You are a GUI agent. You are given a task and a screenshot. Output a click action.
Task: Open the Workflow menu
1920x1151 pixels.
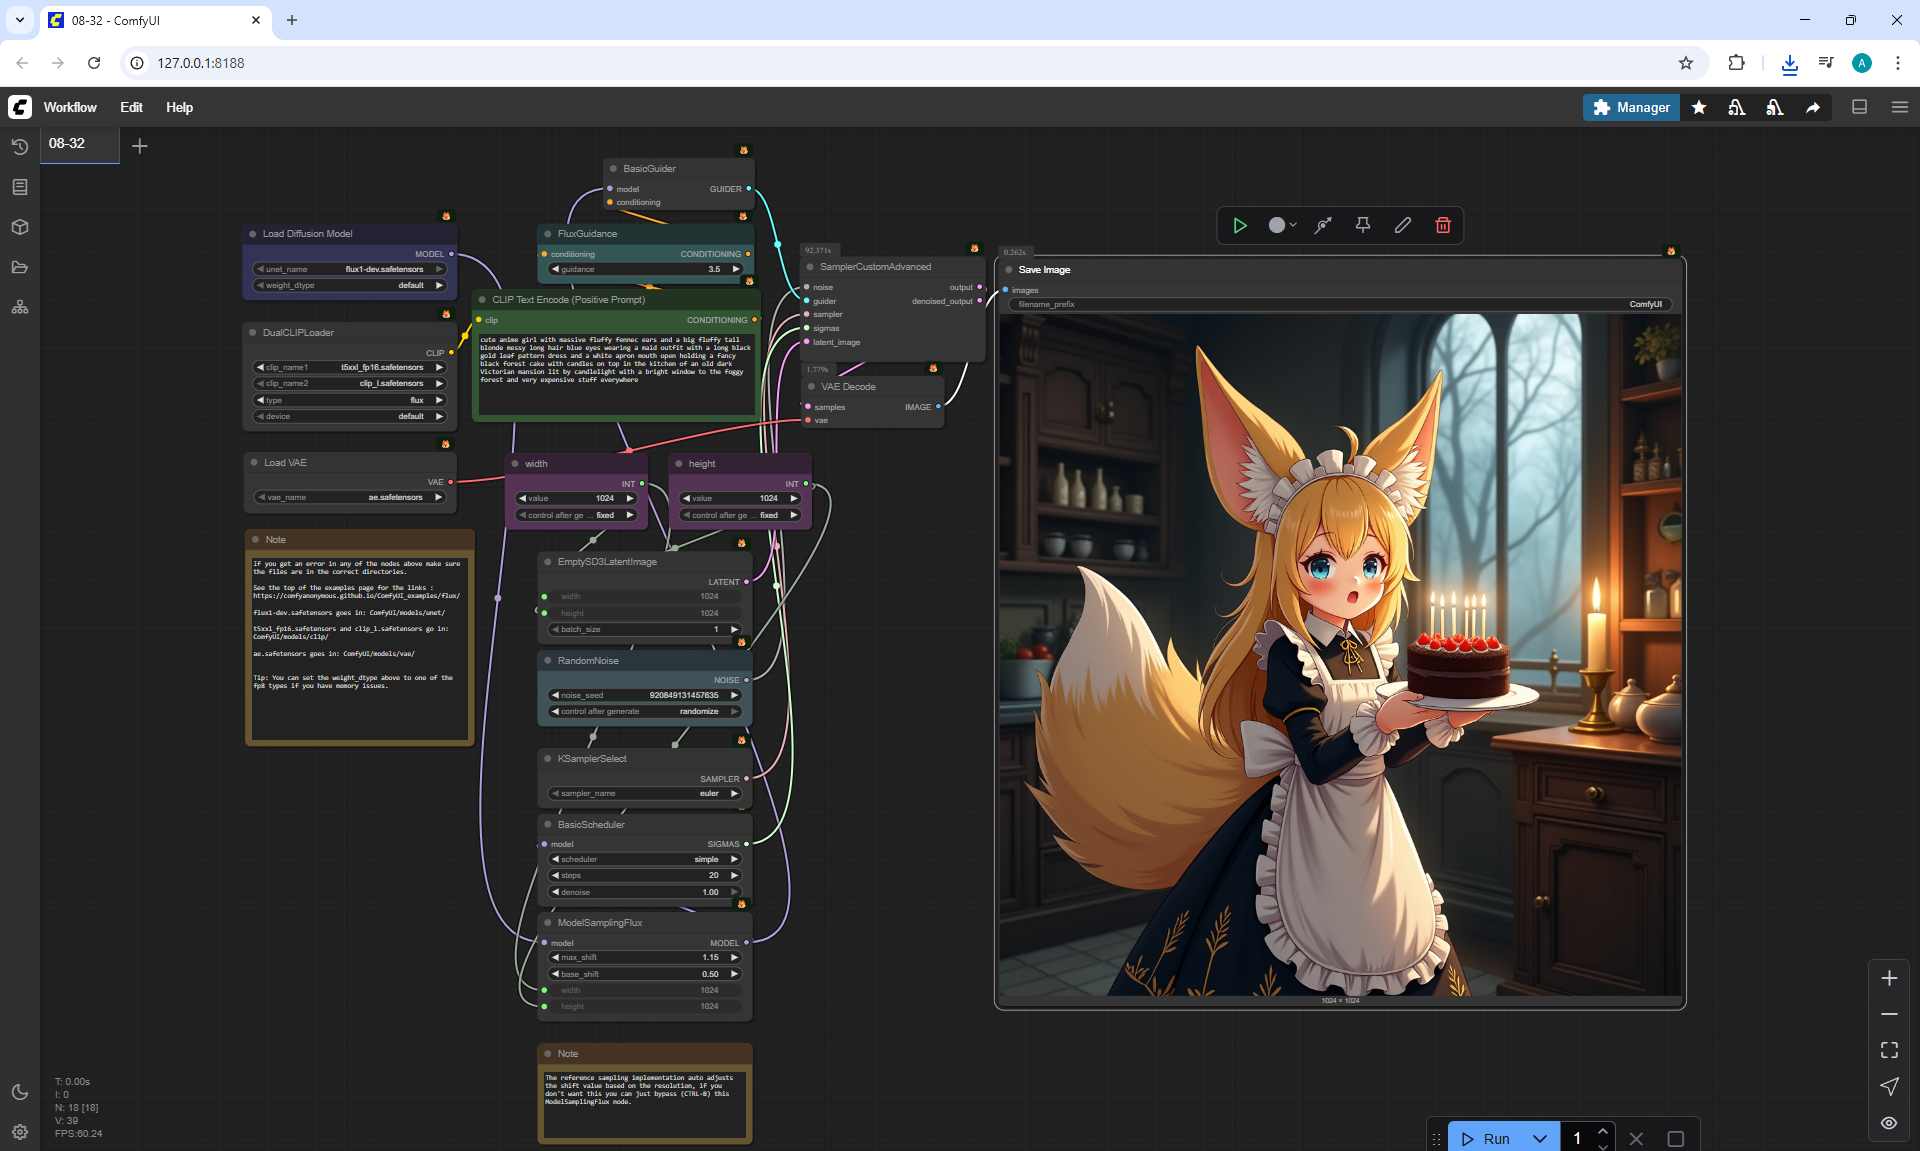tap(70, 107)
